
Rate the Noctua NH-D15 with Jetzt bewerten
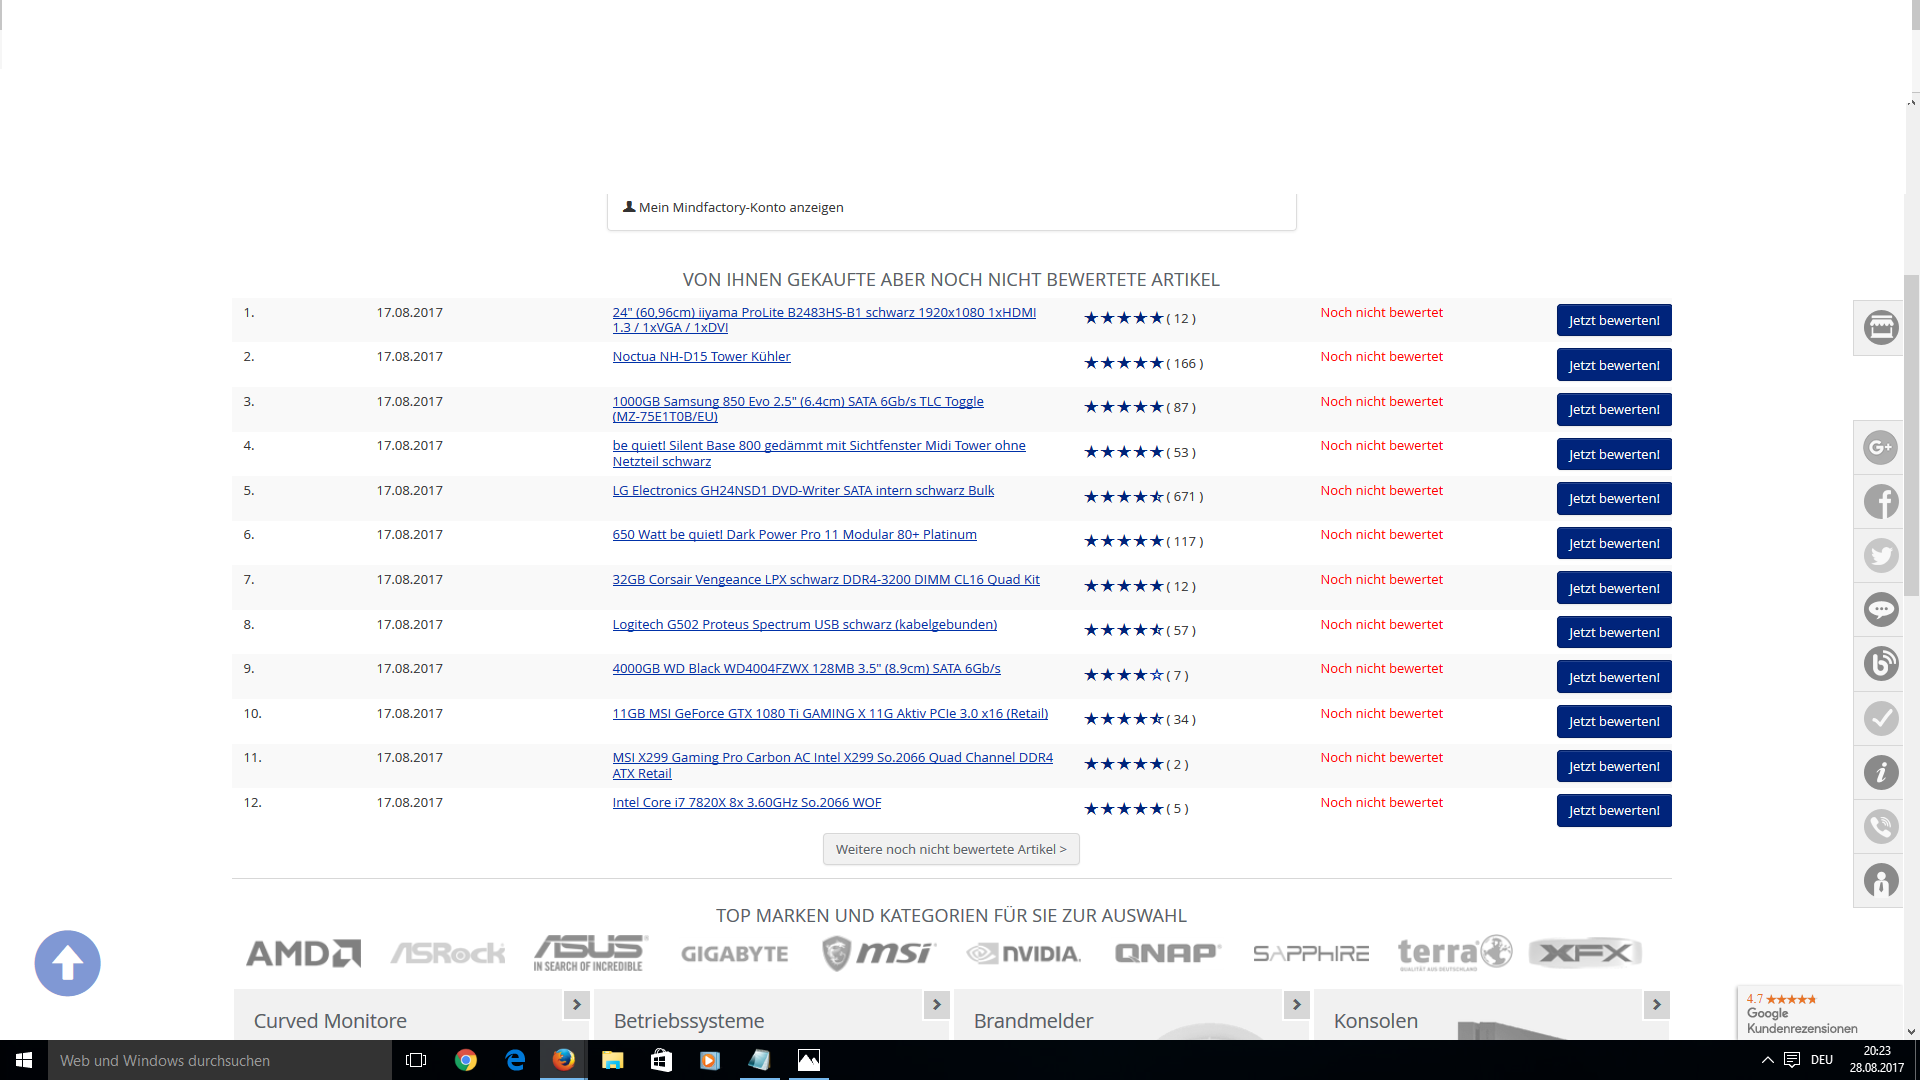[x=1613, y=365]
